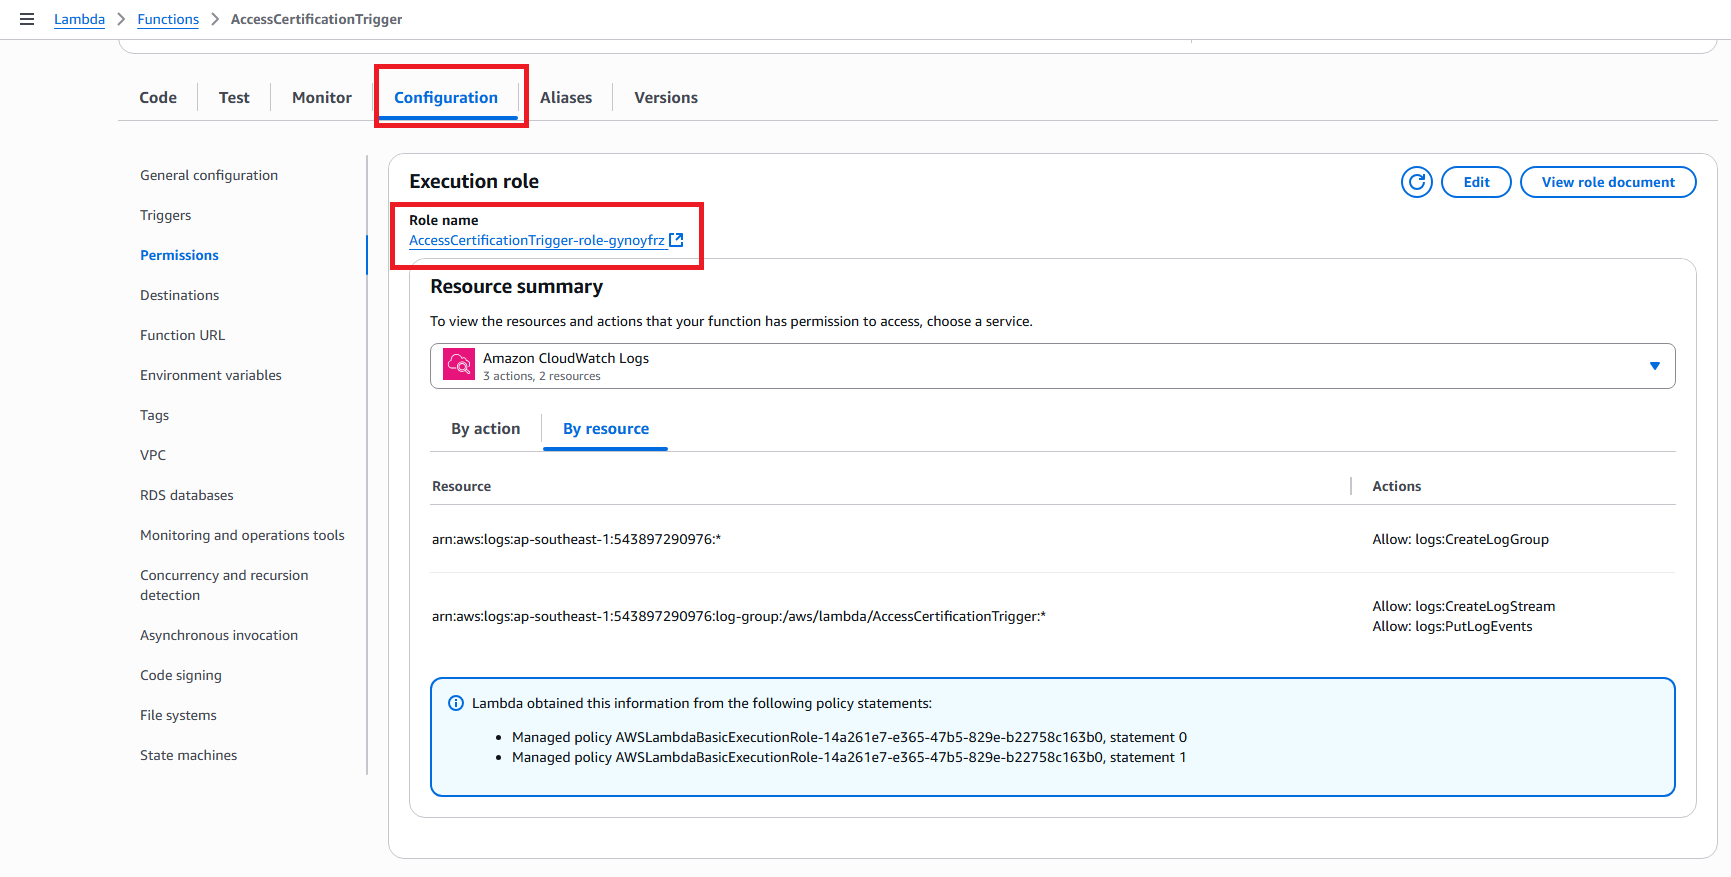Viewport: 1731px width, 877px height.
Task: Open General configuration settings
Action: [x=209, y=175]
